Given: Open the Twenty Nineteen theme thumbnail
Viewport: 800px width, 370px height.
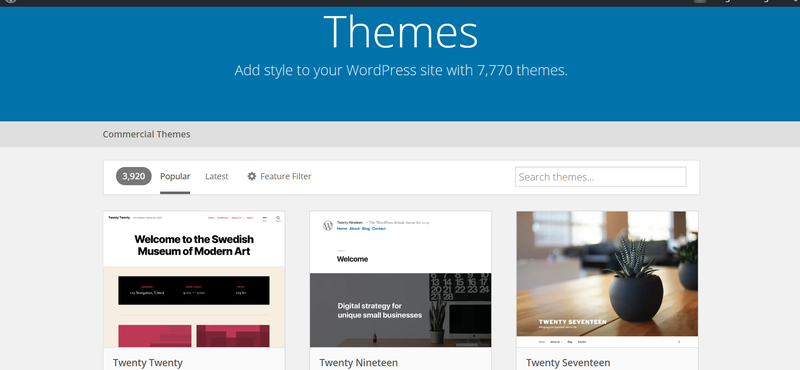Looking at the screenshot, I should tap(401, 279).
